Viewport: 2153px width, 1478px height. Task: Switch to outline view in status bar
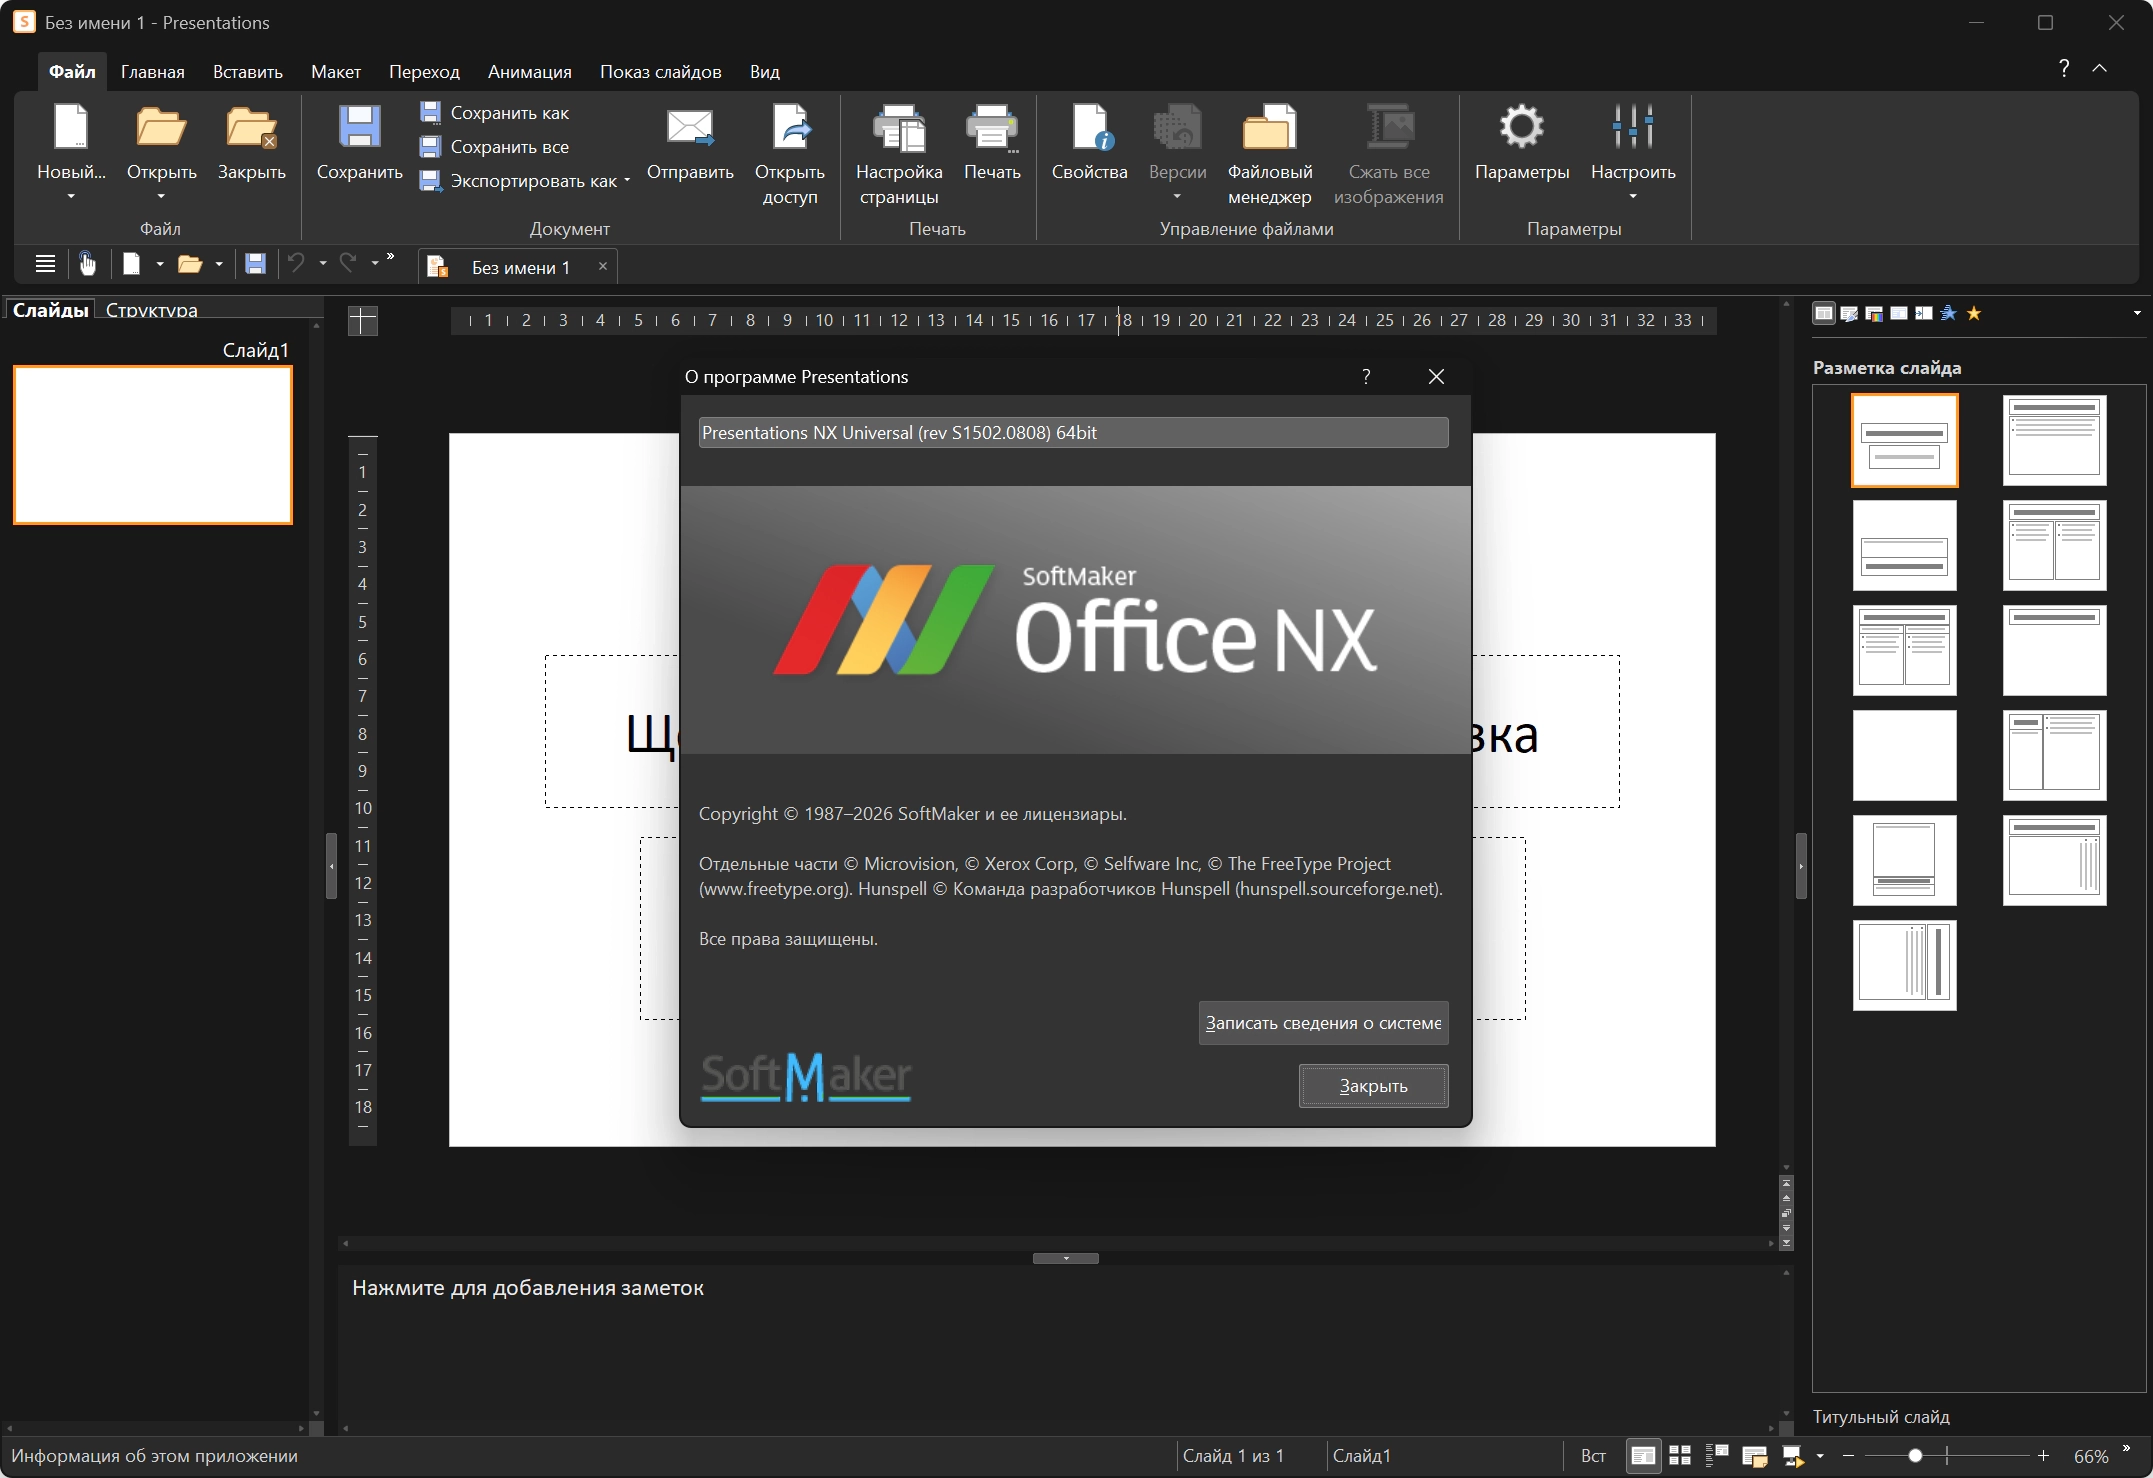point(1717,1457)
